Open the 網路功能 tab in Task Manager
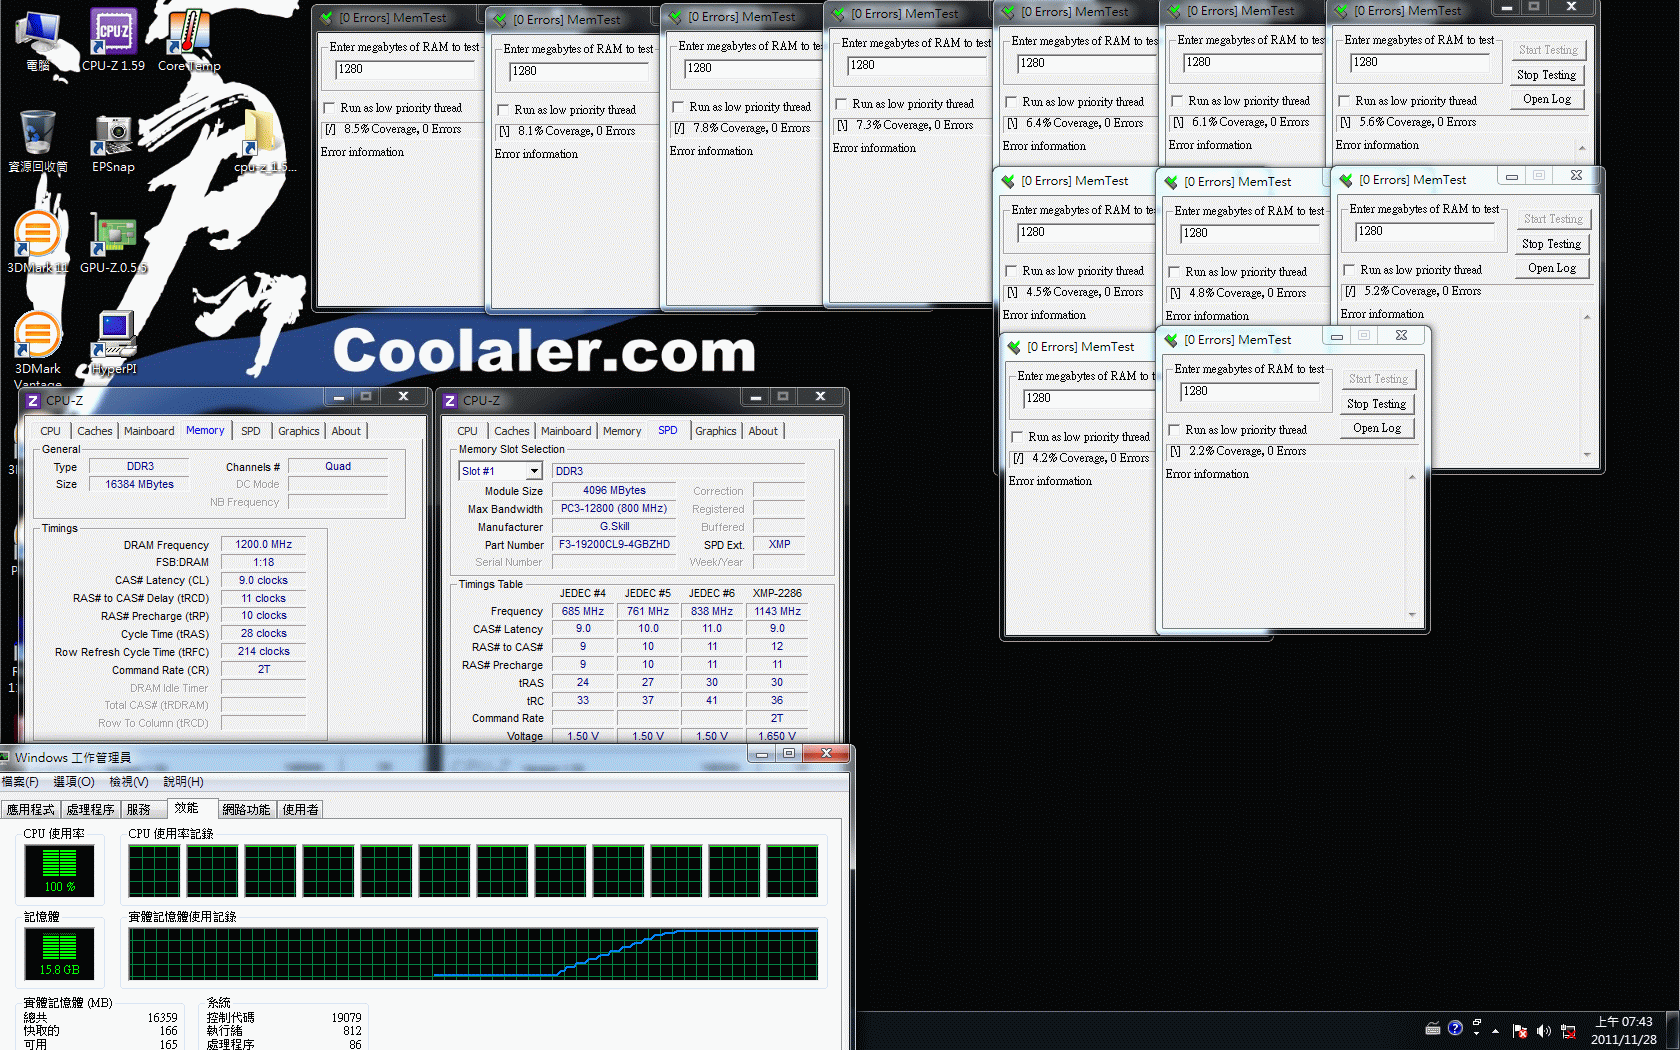 click(246, 810)
